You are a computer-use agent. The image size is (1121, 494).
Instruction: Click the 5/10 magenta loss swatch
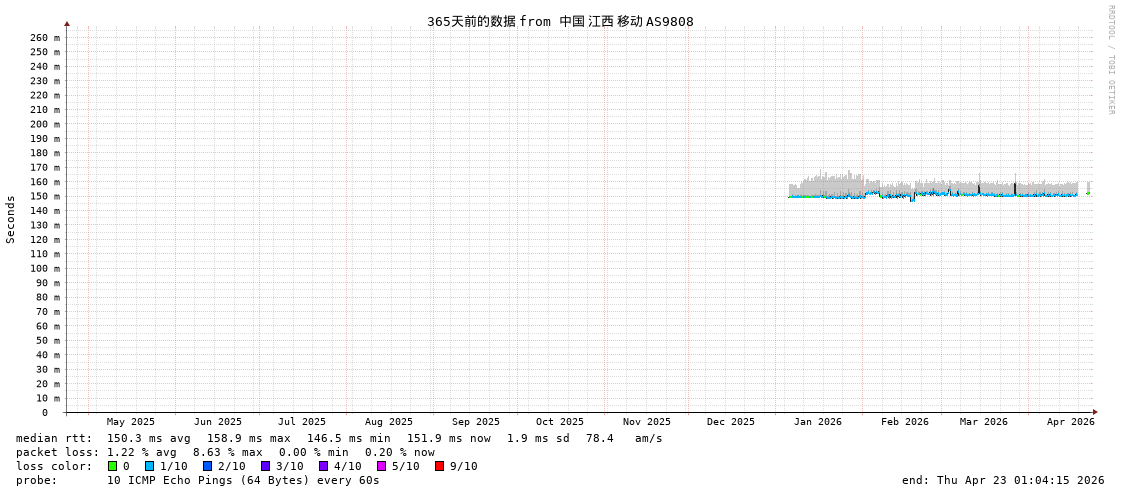click(x=381, y=466)
